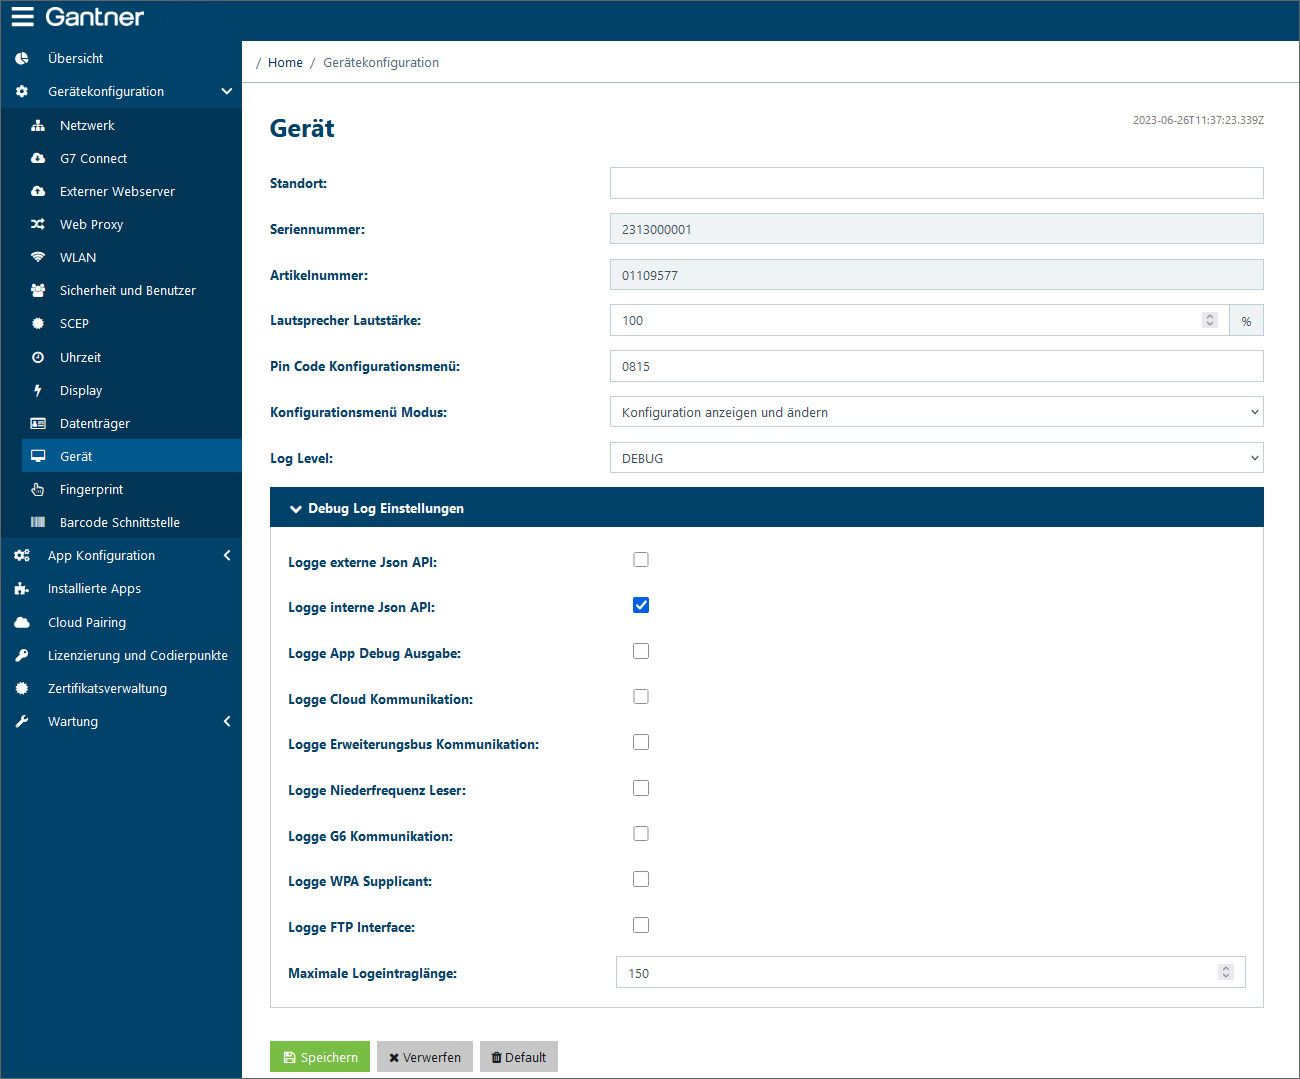This screenshot has width=1300, height=1079.
Task: Enable Logge App Debug Ausgabe checkbox
Action: (x=641, y=651)
